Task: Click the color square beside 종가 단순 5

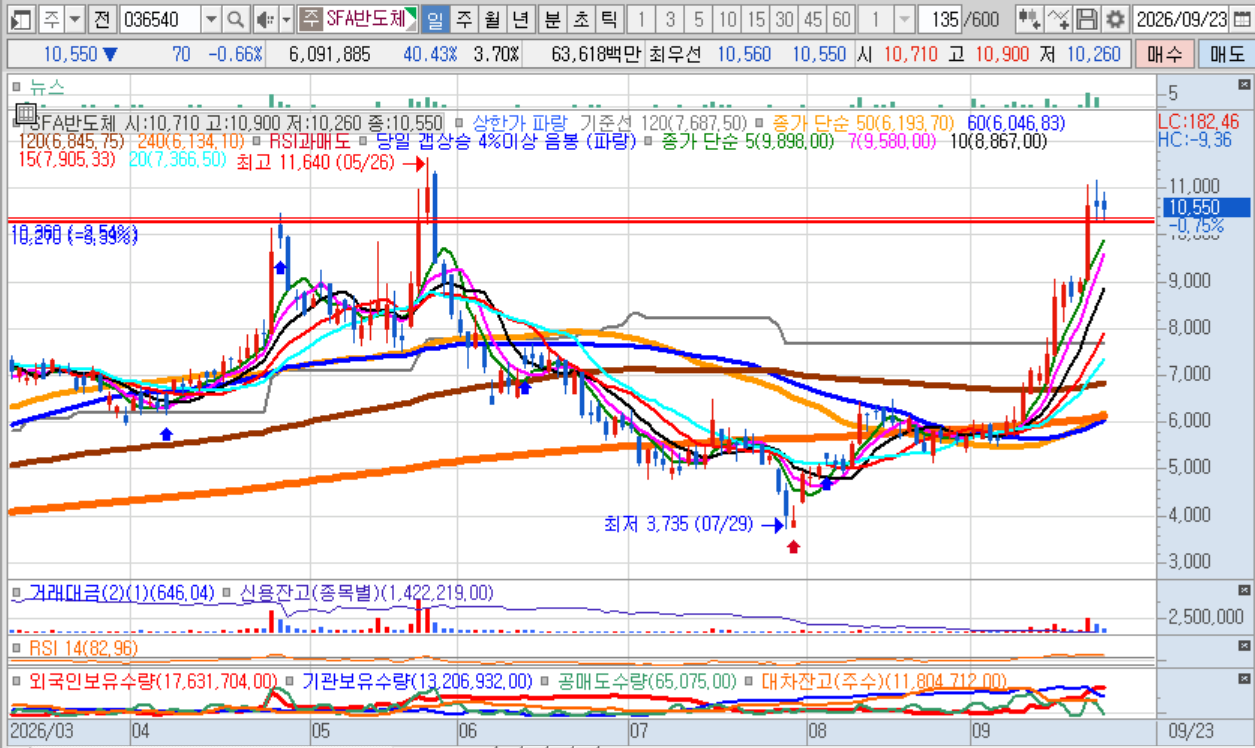Action: (x=649, y=142)
